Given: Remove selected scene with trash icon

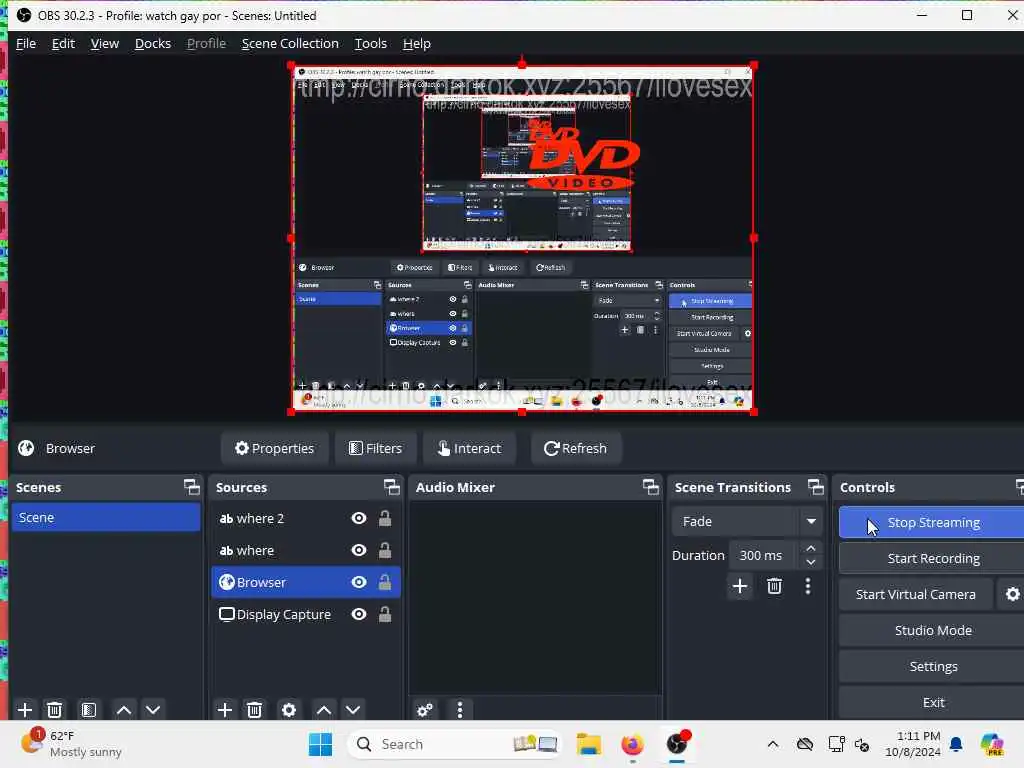Looking at the screenshot, I should pos(55,709).
